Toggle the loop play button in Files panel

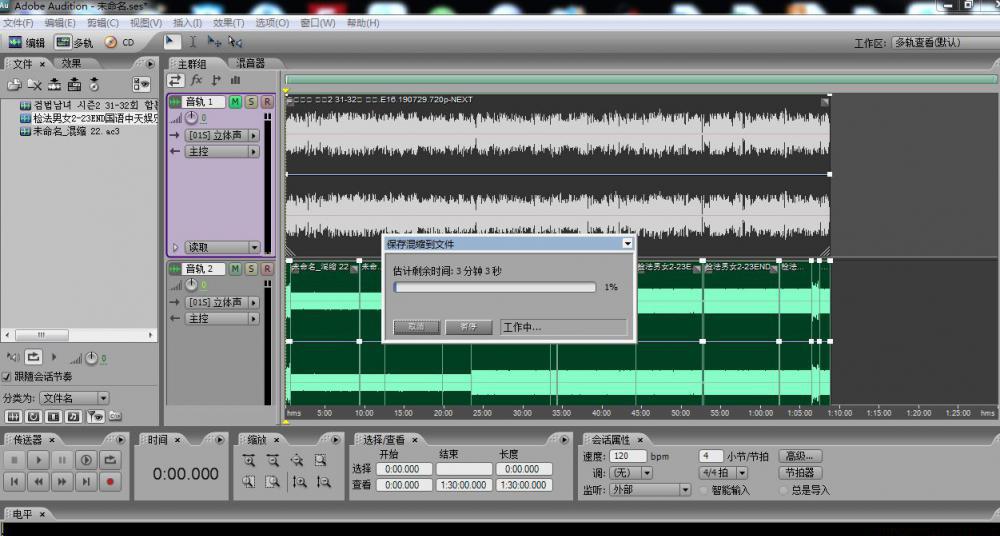click(34, 357)
